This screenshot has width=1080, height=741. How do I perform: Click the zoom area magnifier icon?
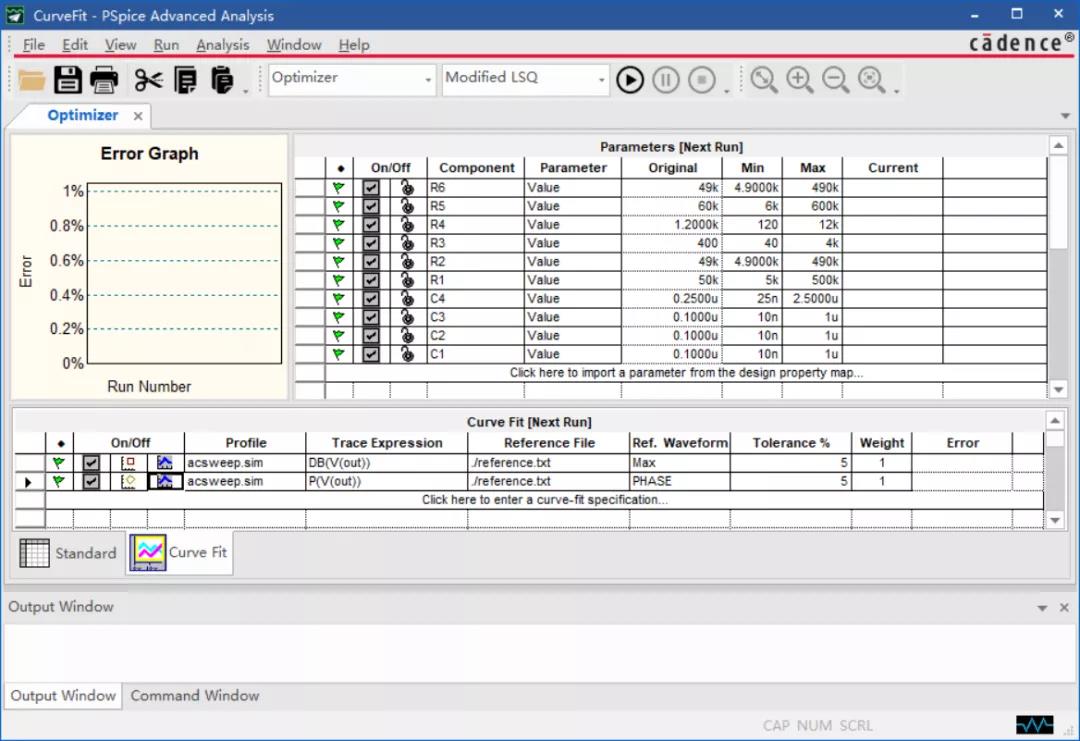coord(763,80)
